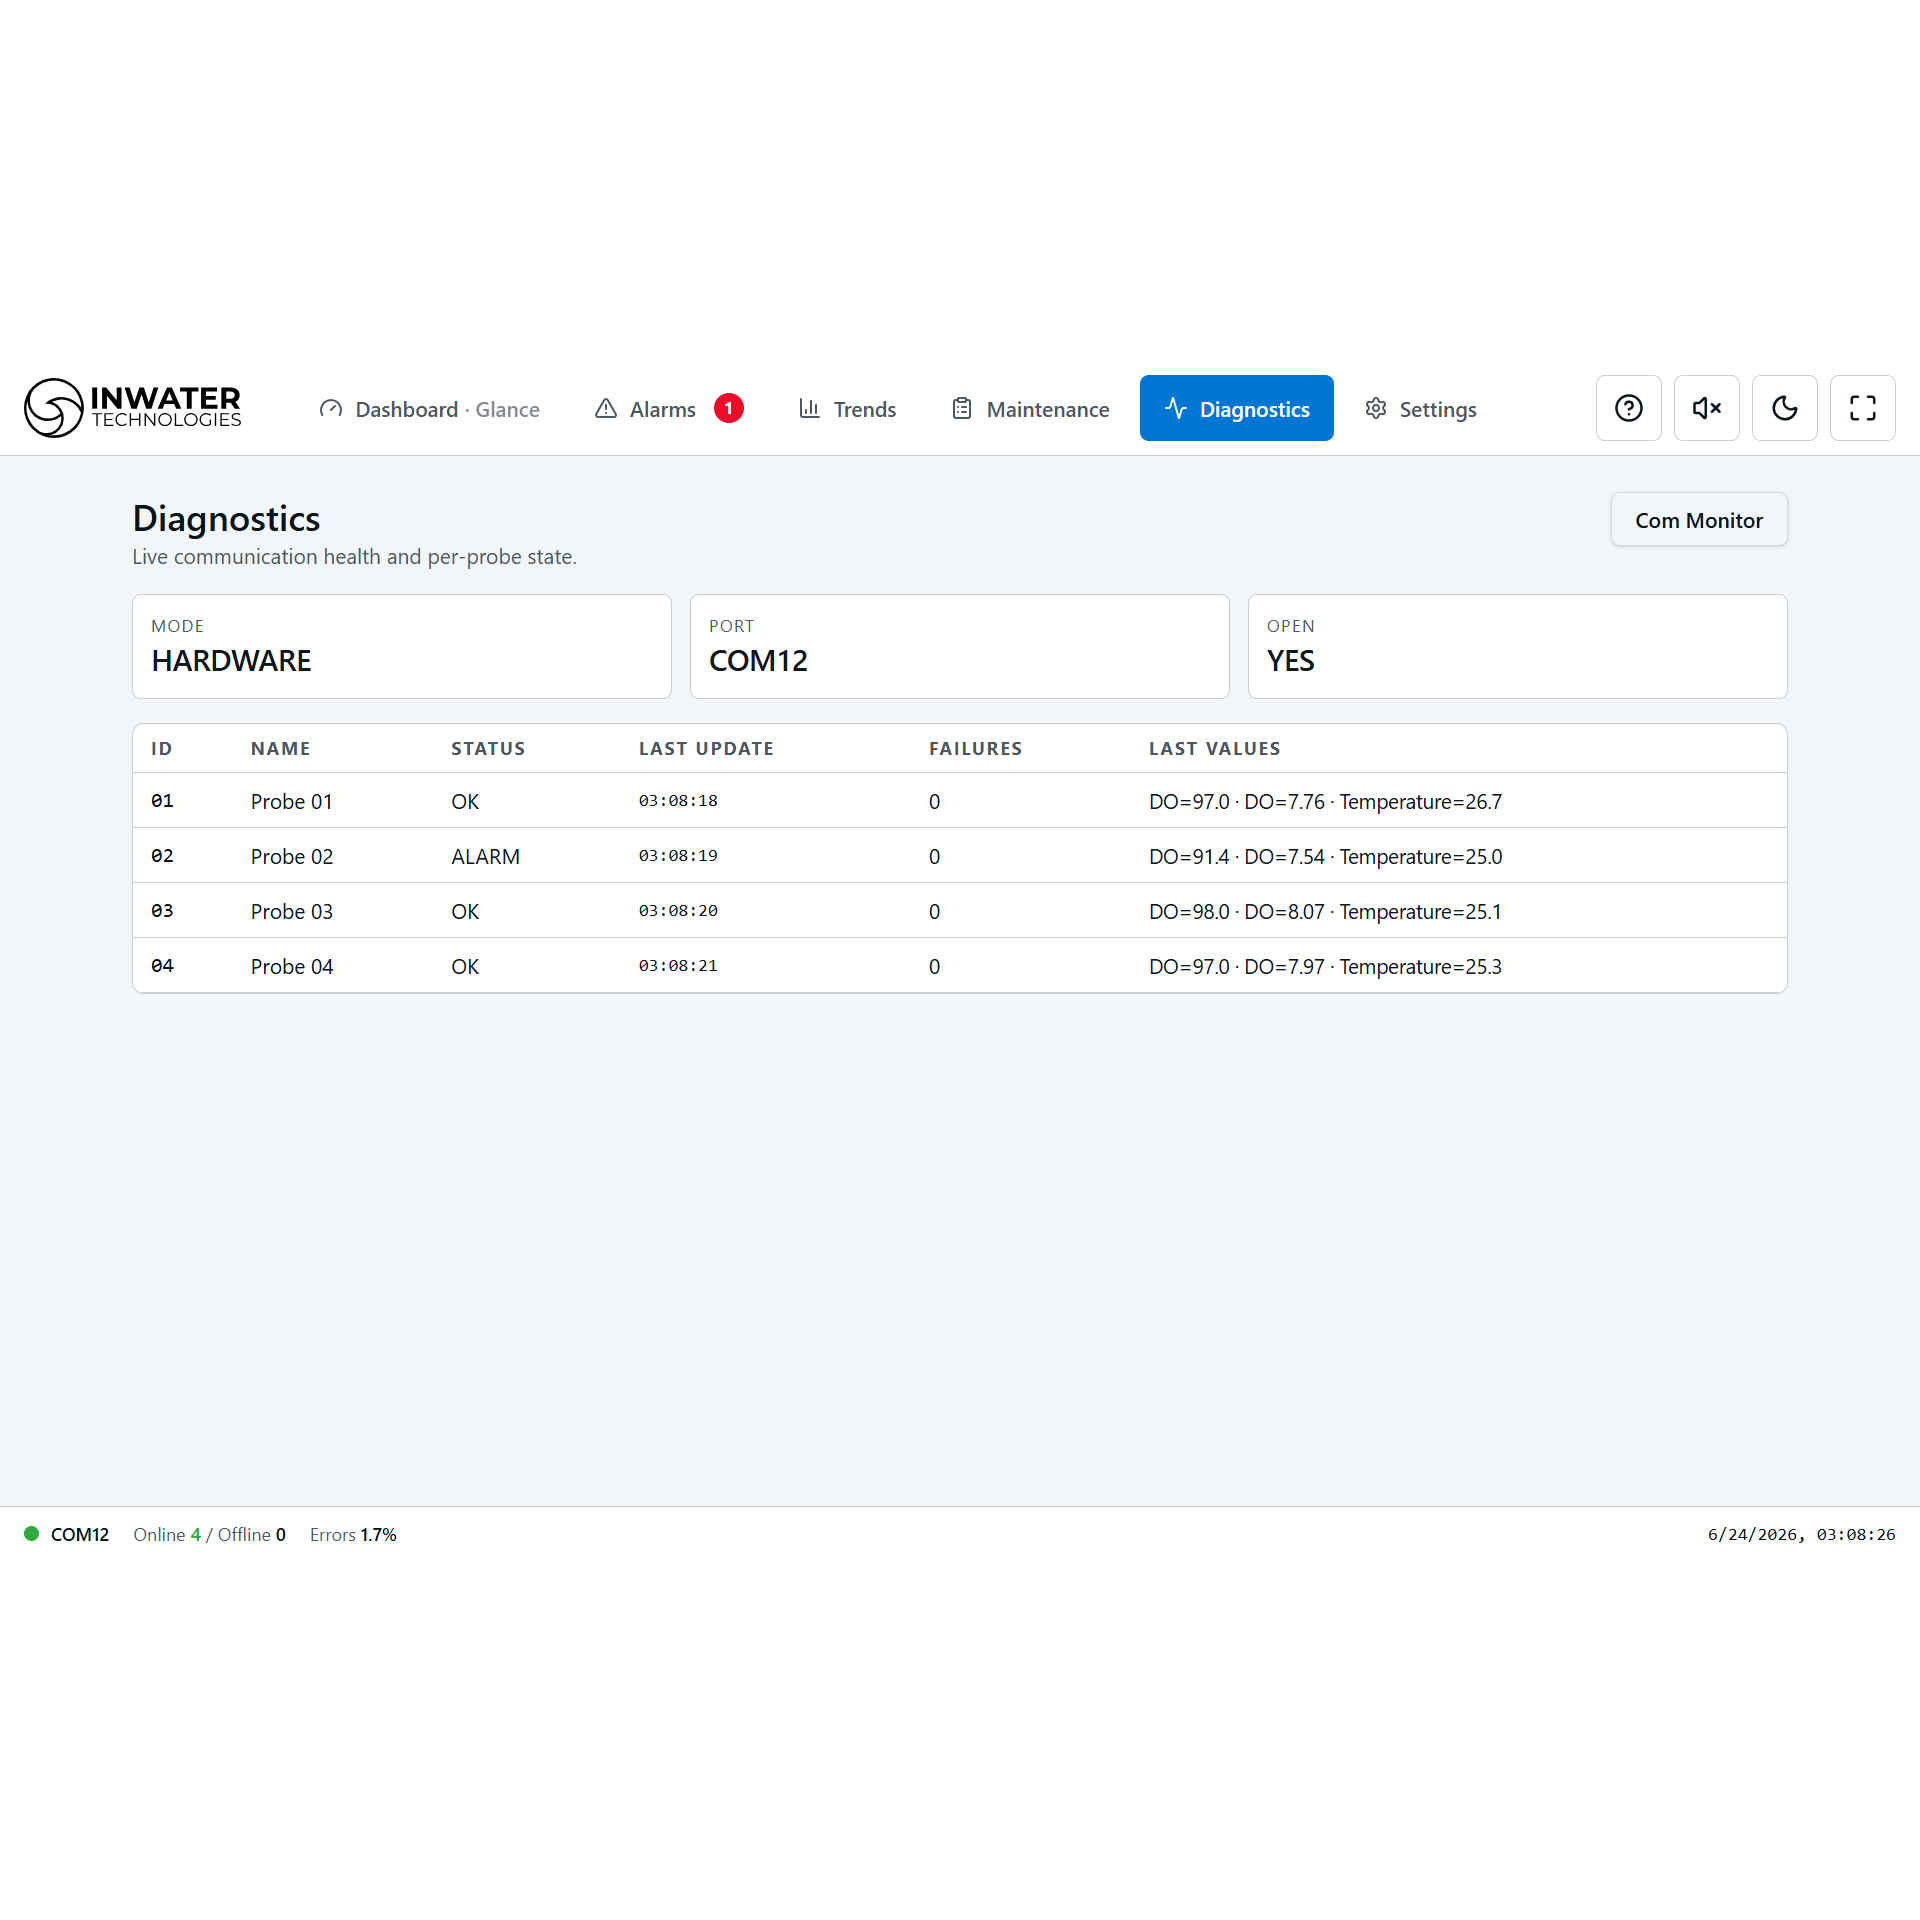
Task: Click the ALARM status of Probe 02
Action: [485, 857]
